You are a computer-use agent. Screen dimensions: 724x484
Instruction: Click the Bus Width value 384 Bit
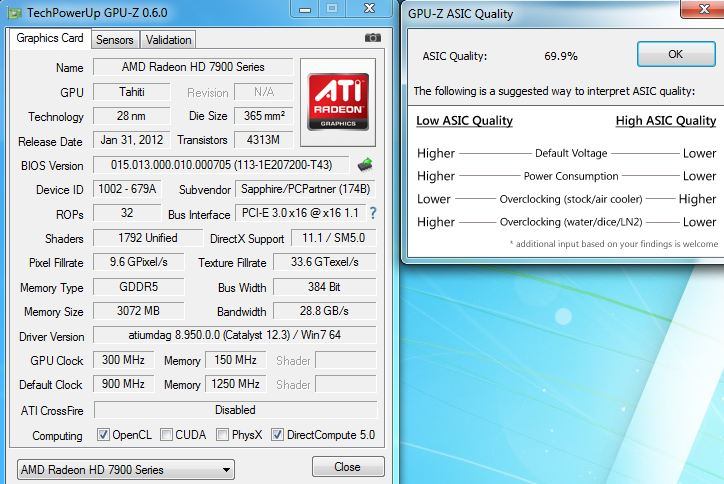[x=325, y=287]
